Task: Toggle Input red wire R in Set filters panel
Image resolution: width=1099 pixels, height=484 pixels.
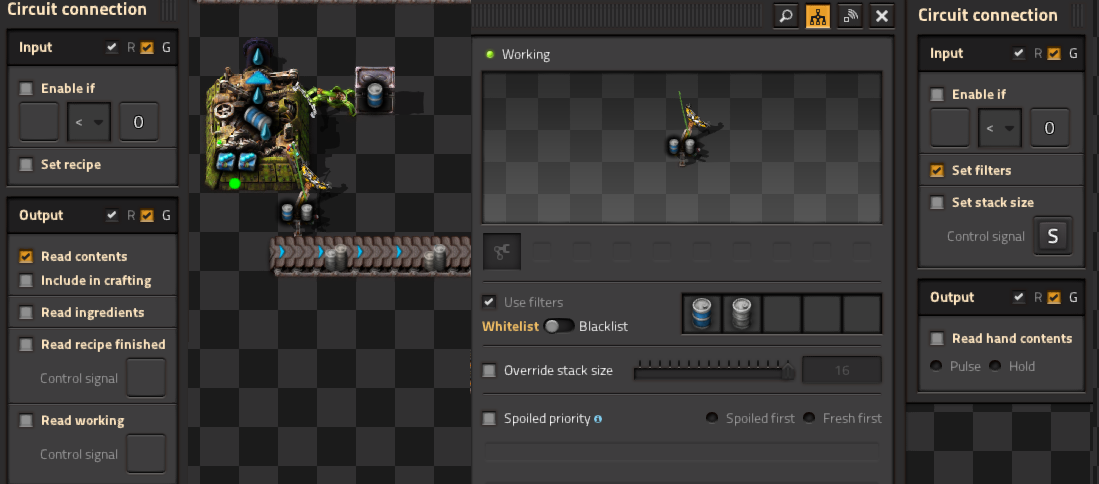Action: 1019,53
